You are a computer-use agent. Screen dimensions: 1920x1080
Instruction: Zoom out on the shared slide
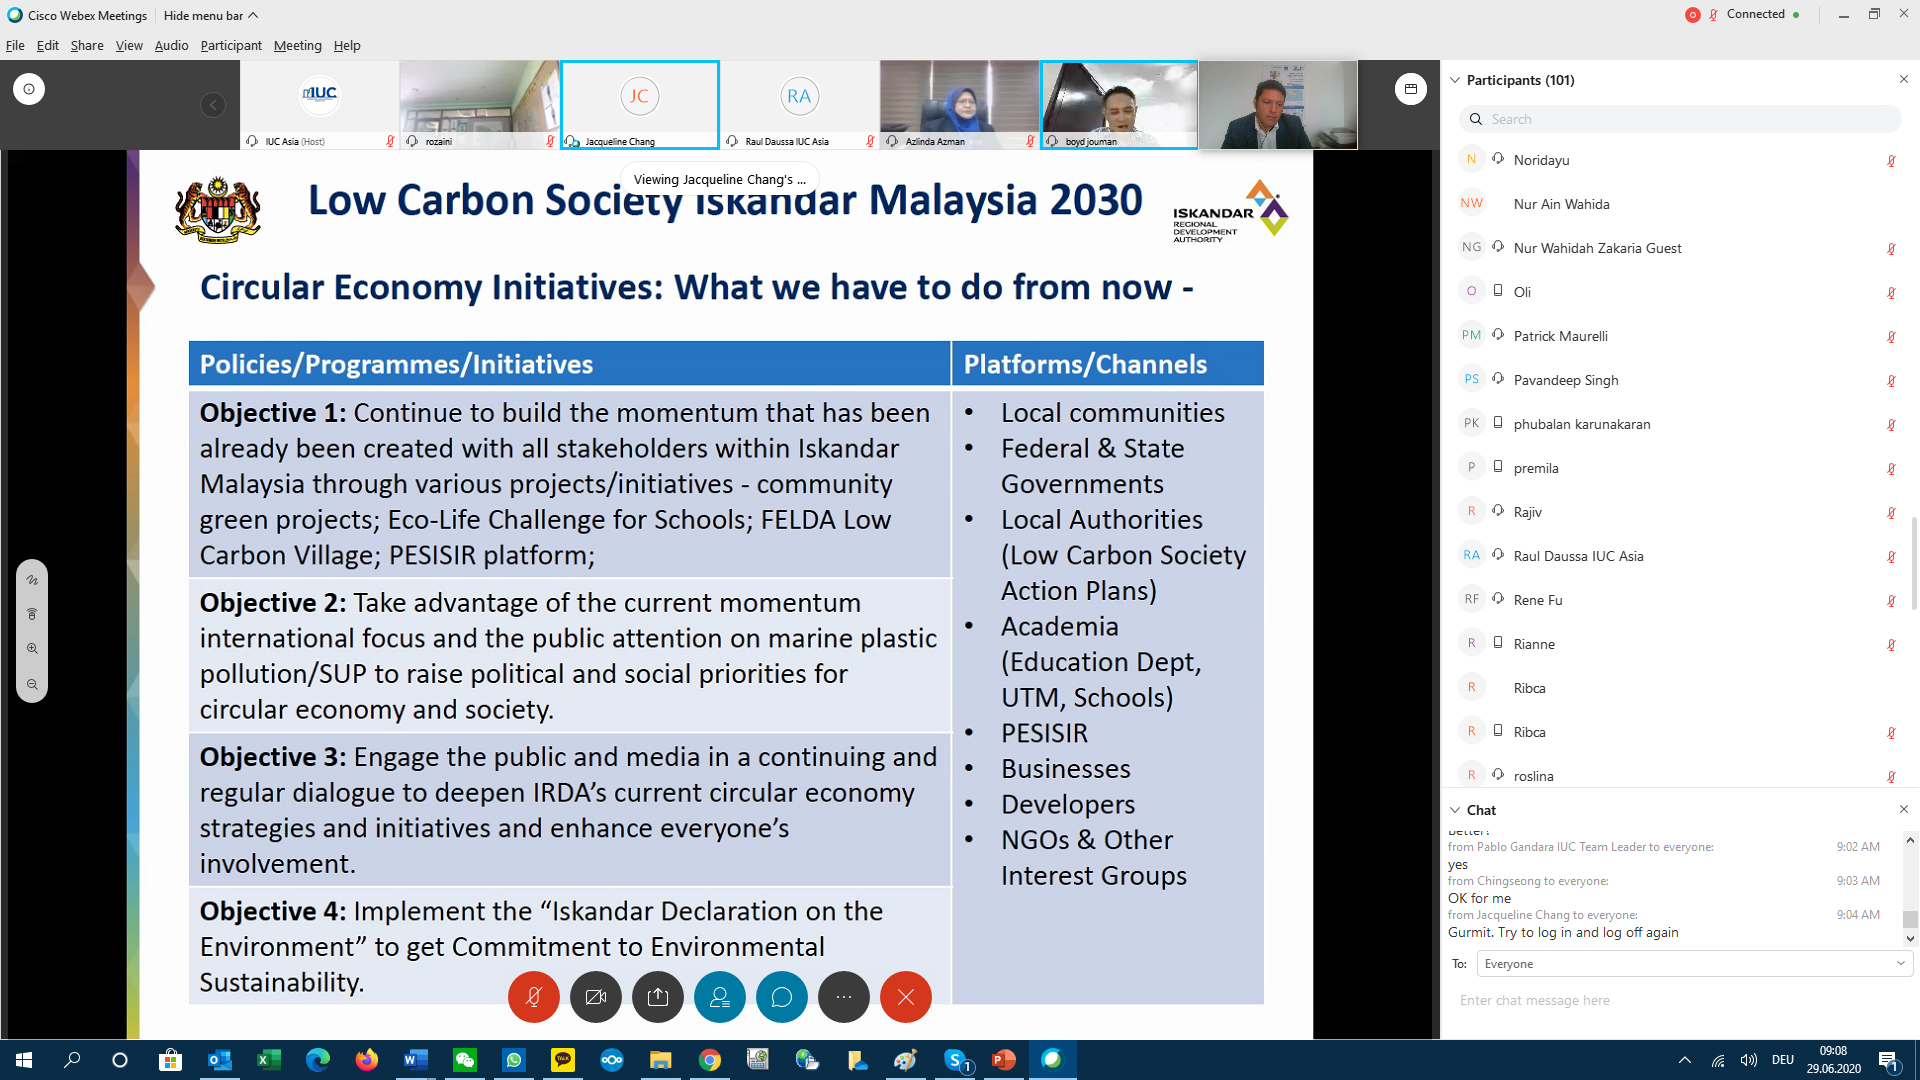tap(32, 685)
